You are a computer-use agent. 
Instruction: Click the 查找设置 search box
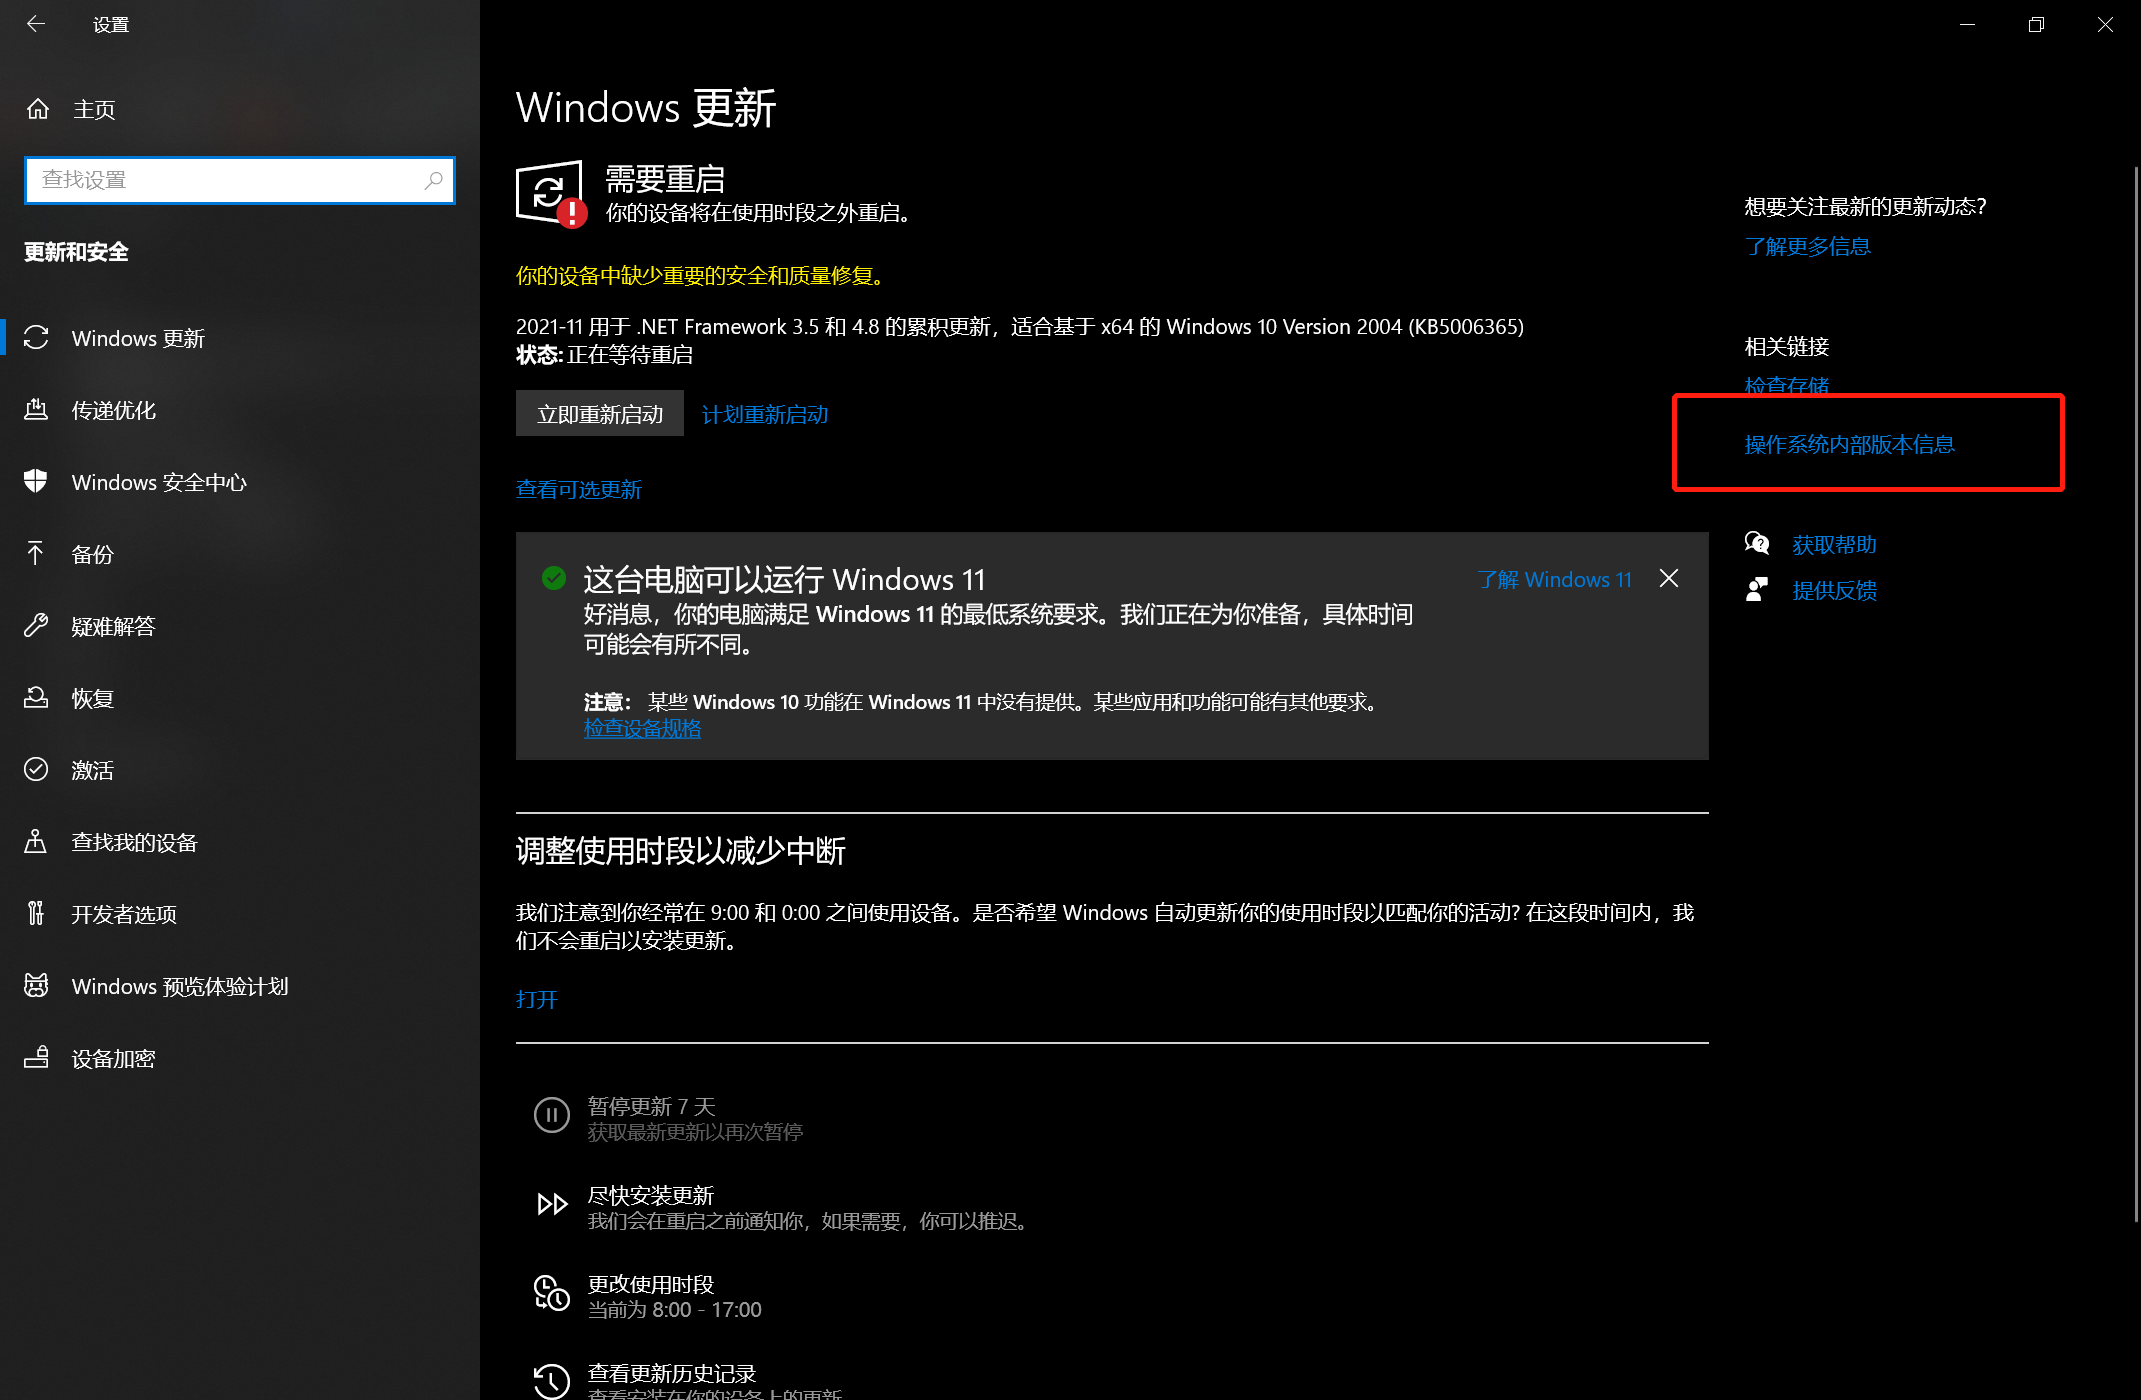(239, 180)
